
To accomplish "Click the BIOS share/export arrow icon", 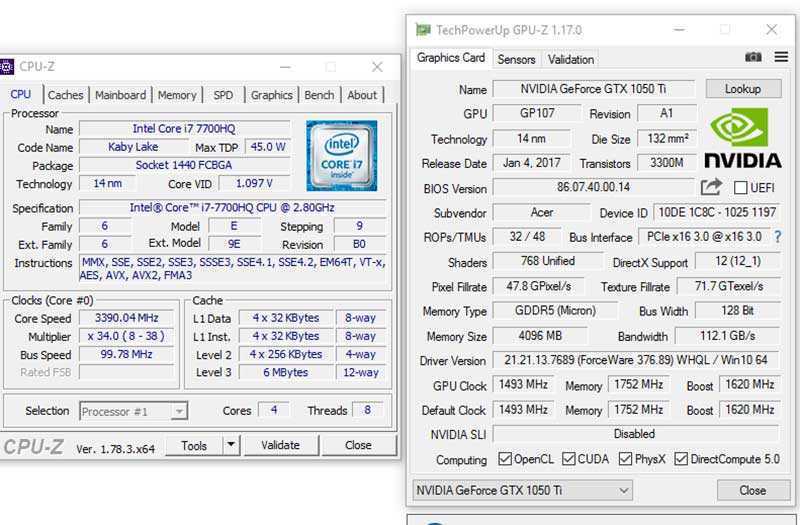I will [x=711, y=187].
